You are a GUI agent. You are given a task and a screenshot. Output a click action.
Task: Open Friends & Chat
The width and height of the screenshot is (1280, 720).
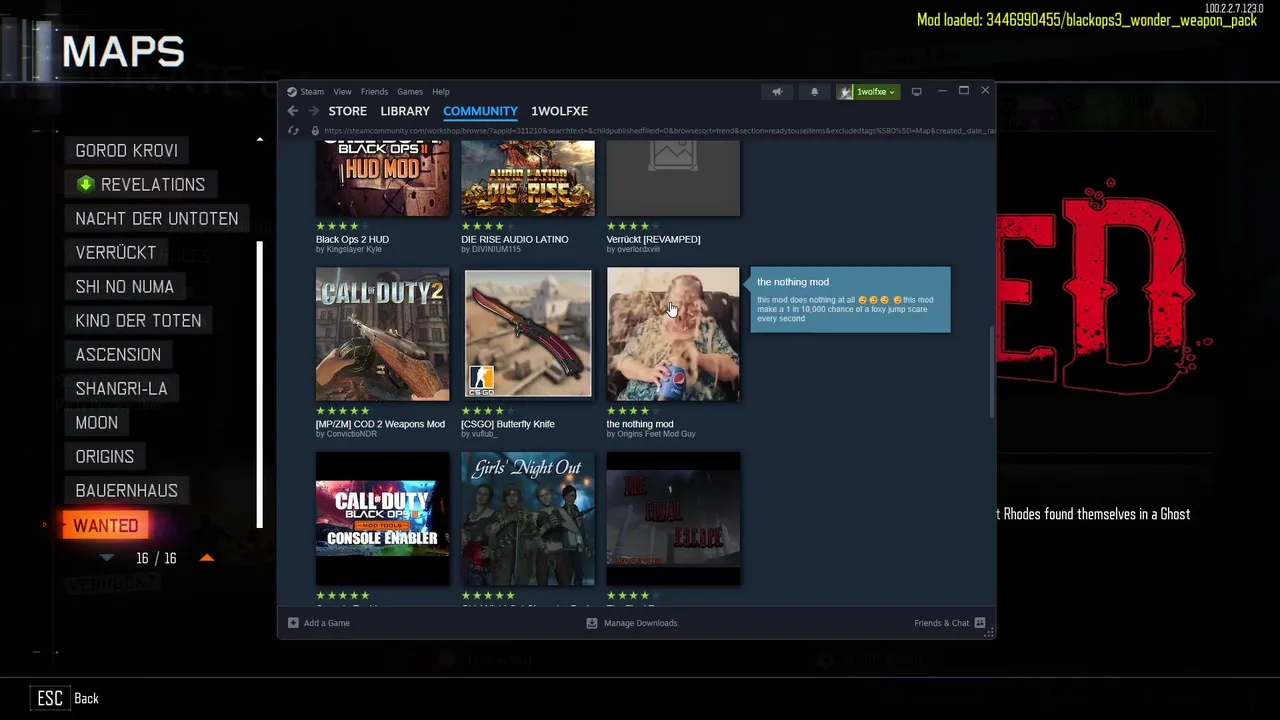pos(941,623)
